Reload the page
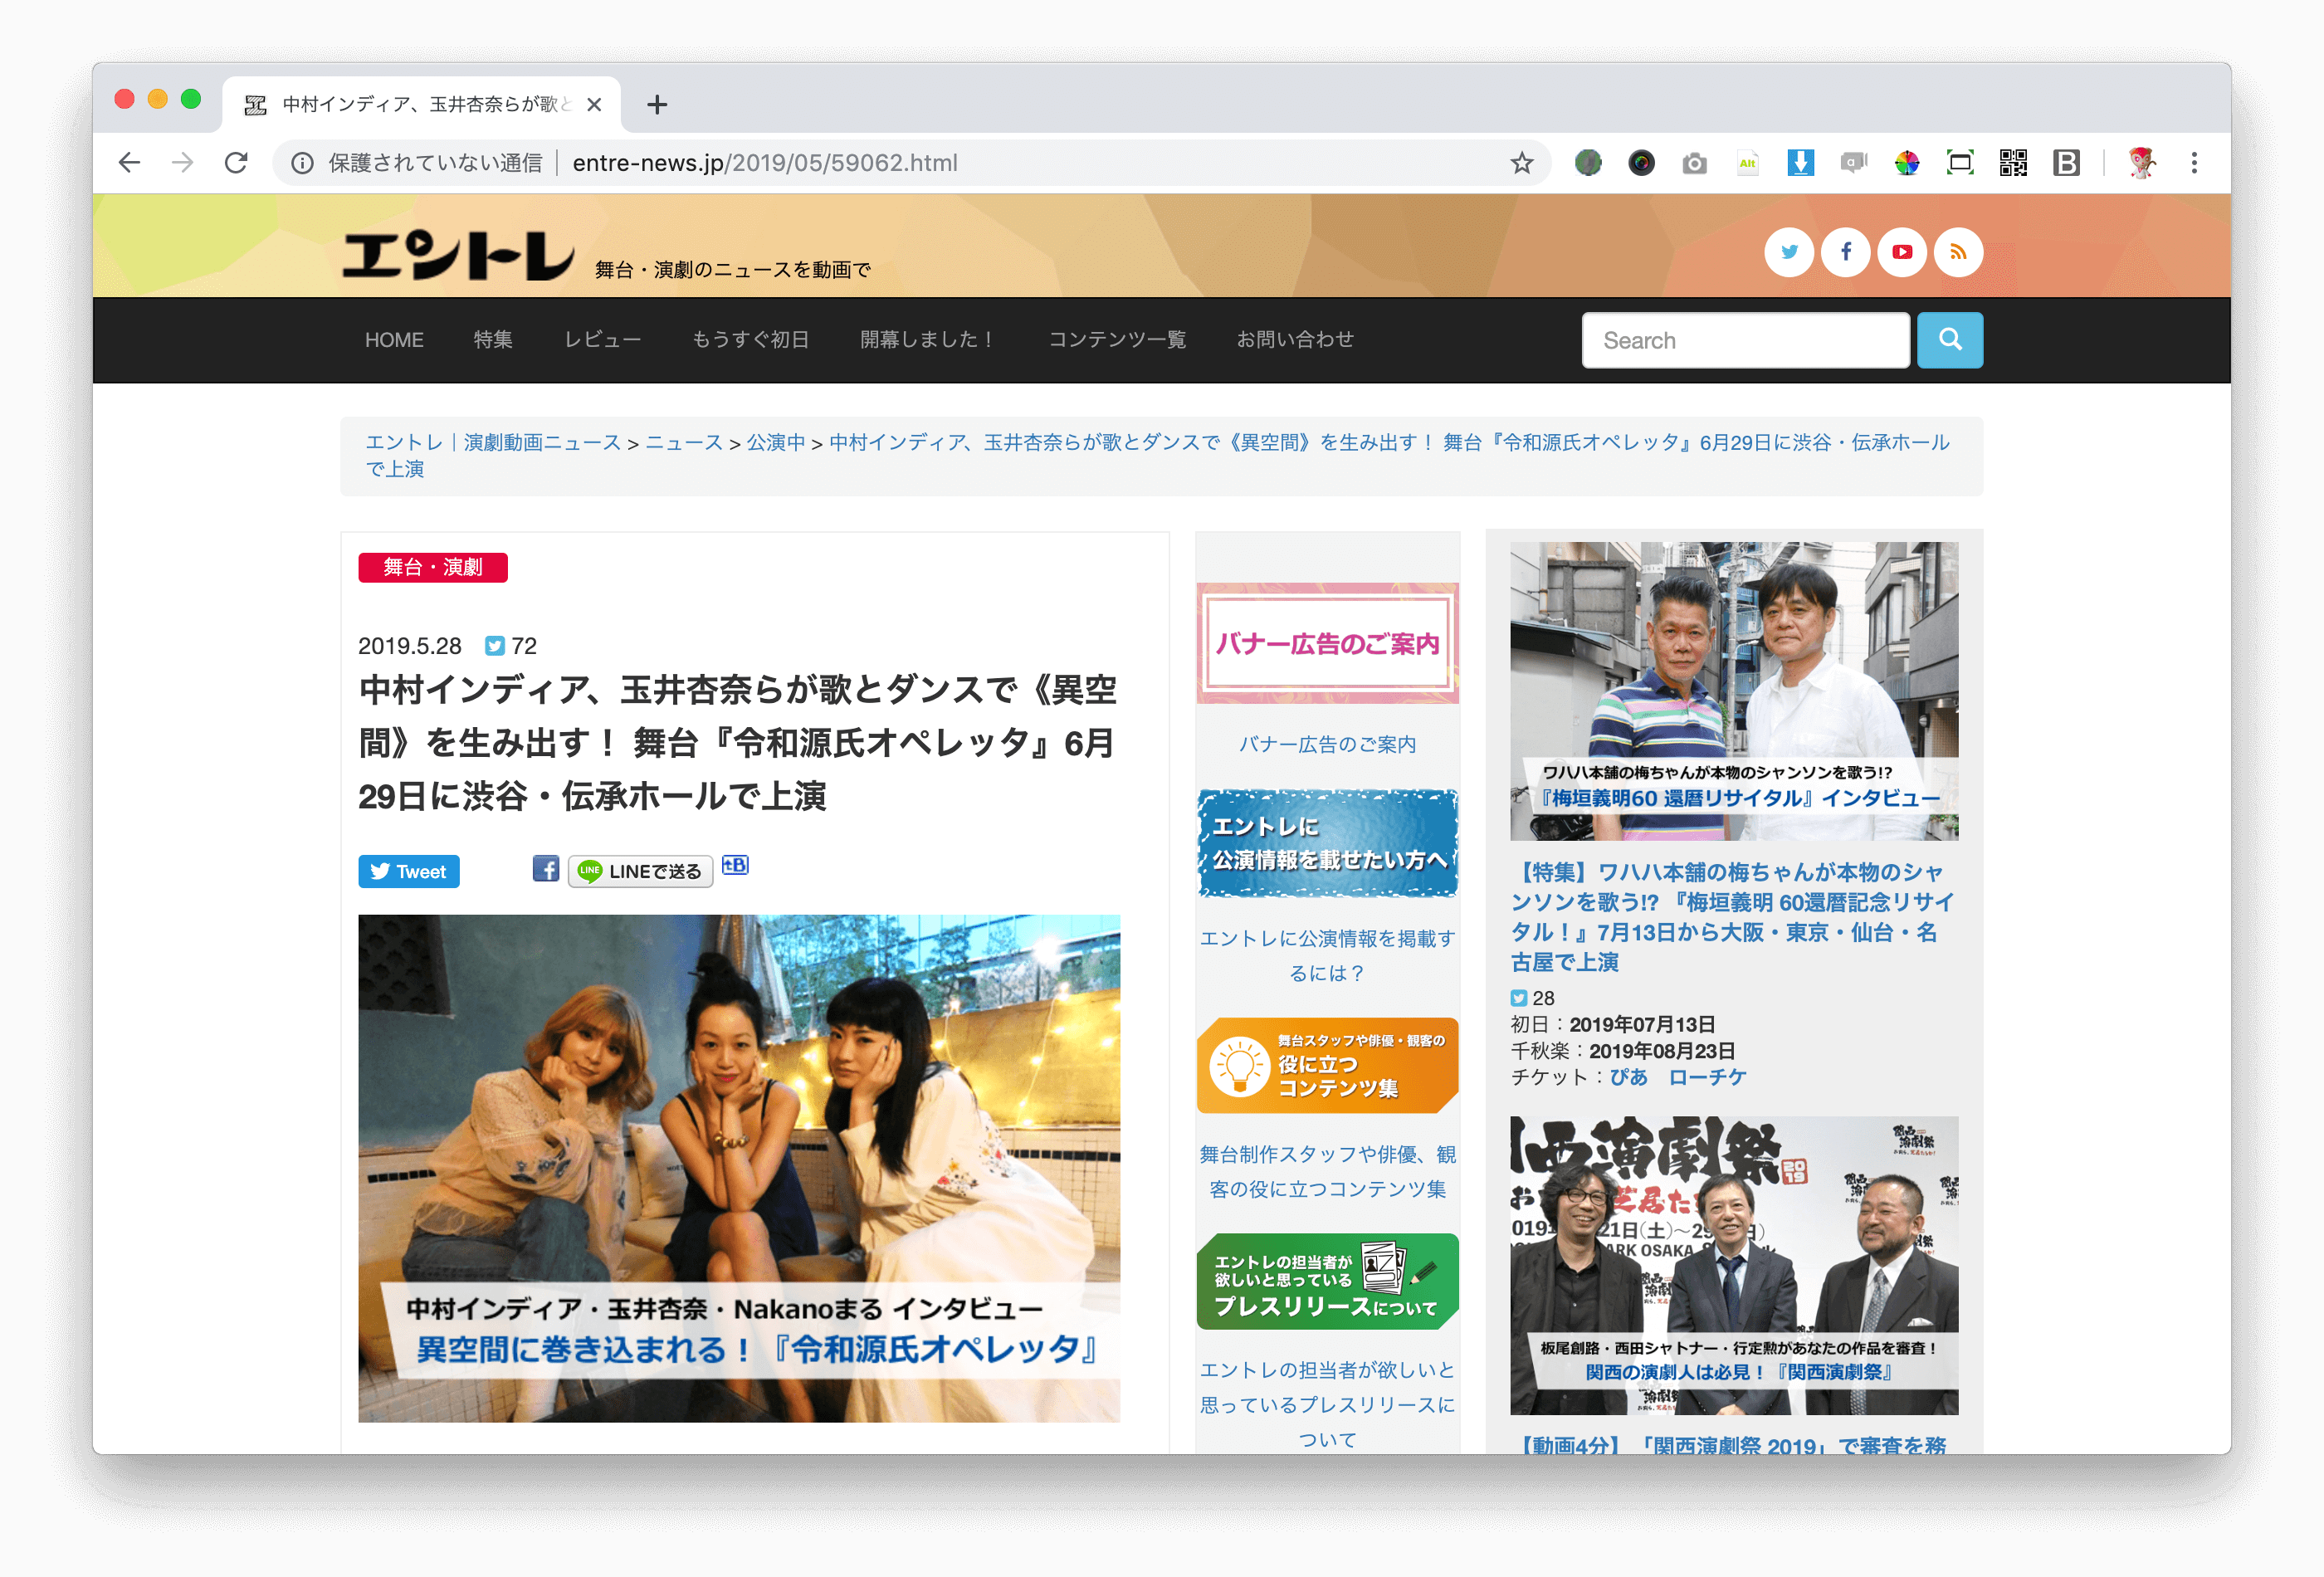 236,163
